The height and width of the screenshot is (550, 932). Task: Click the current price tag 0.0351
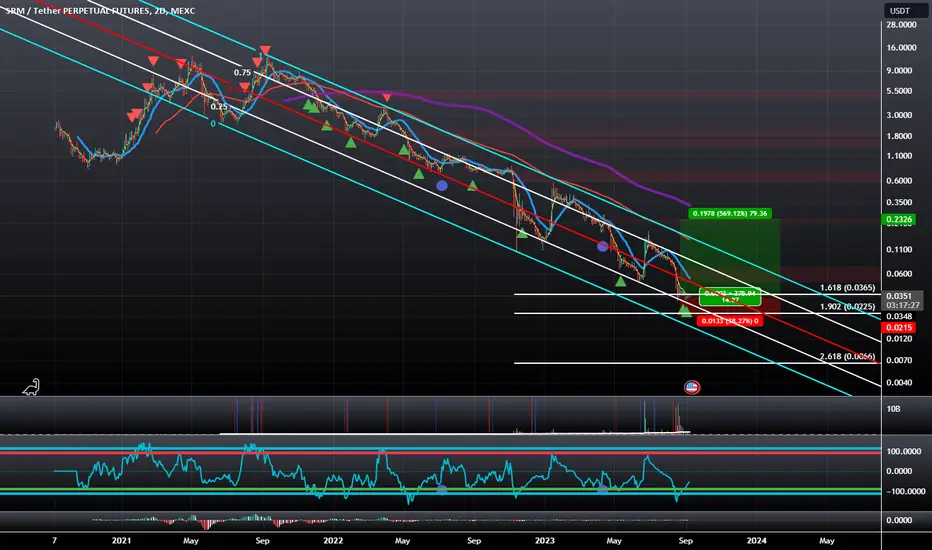pos(899,296)
